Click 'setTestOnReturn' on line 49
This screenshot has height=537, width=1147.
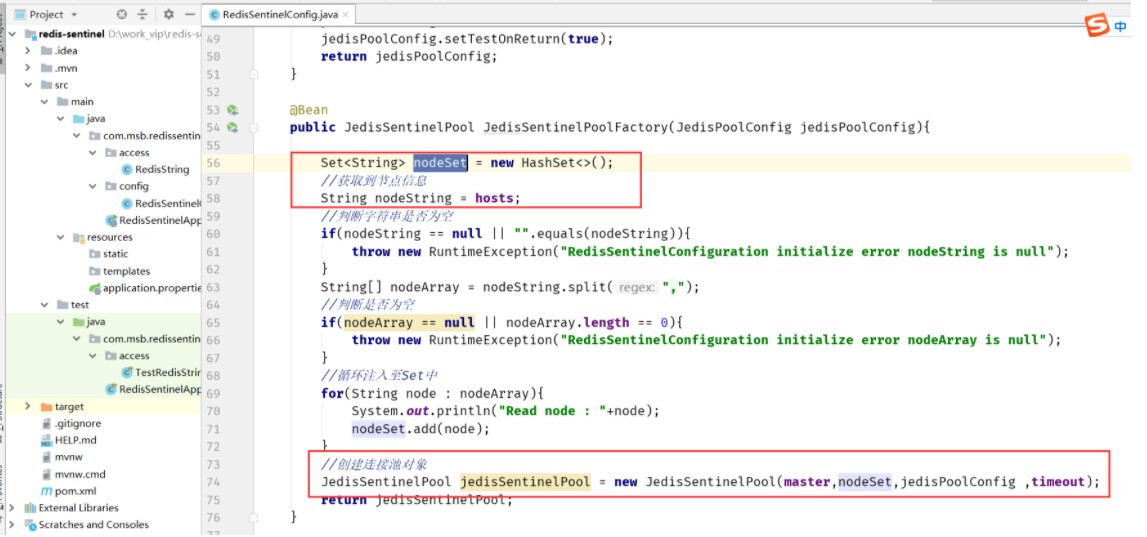click(x=500, y=39)
